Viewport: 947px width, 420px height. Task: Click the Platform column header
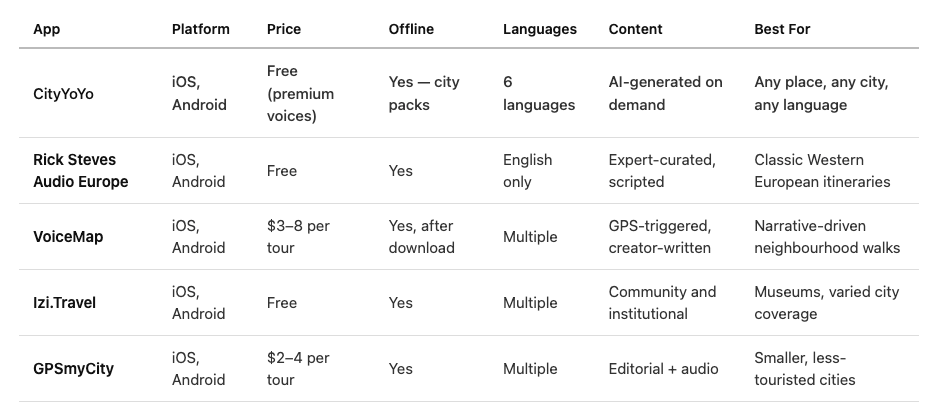(201, 29)
